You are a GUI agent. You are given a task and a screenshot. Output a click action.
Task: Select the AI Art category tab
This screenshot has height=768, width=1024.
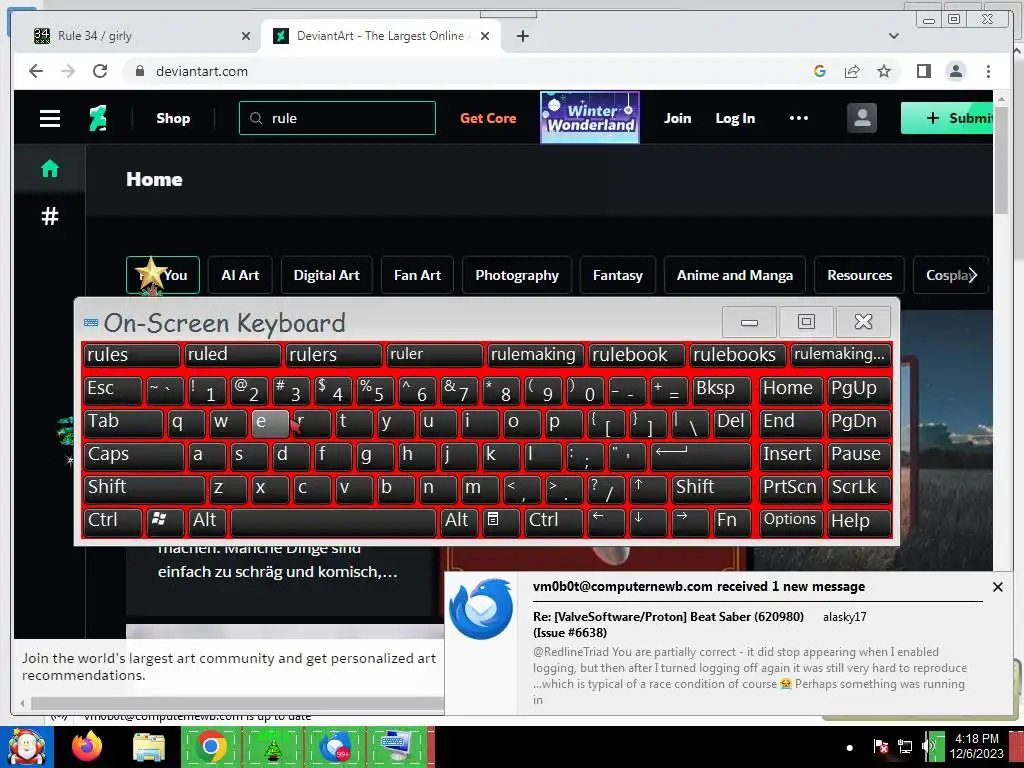(240, 275)
